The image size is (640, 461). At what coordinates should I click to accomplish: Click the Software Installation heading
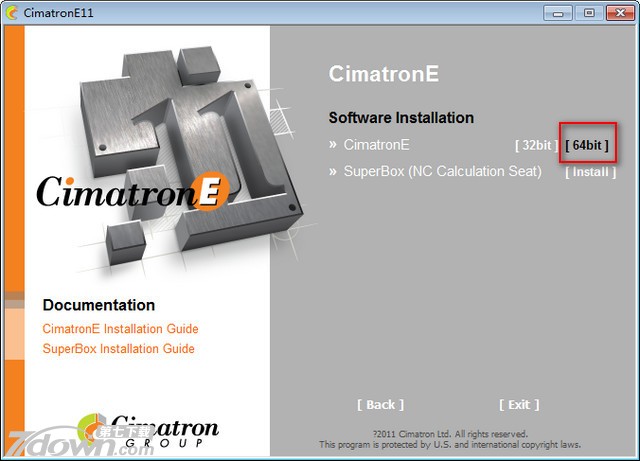click(x=401, y=118)
